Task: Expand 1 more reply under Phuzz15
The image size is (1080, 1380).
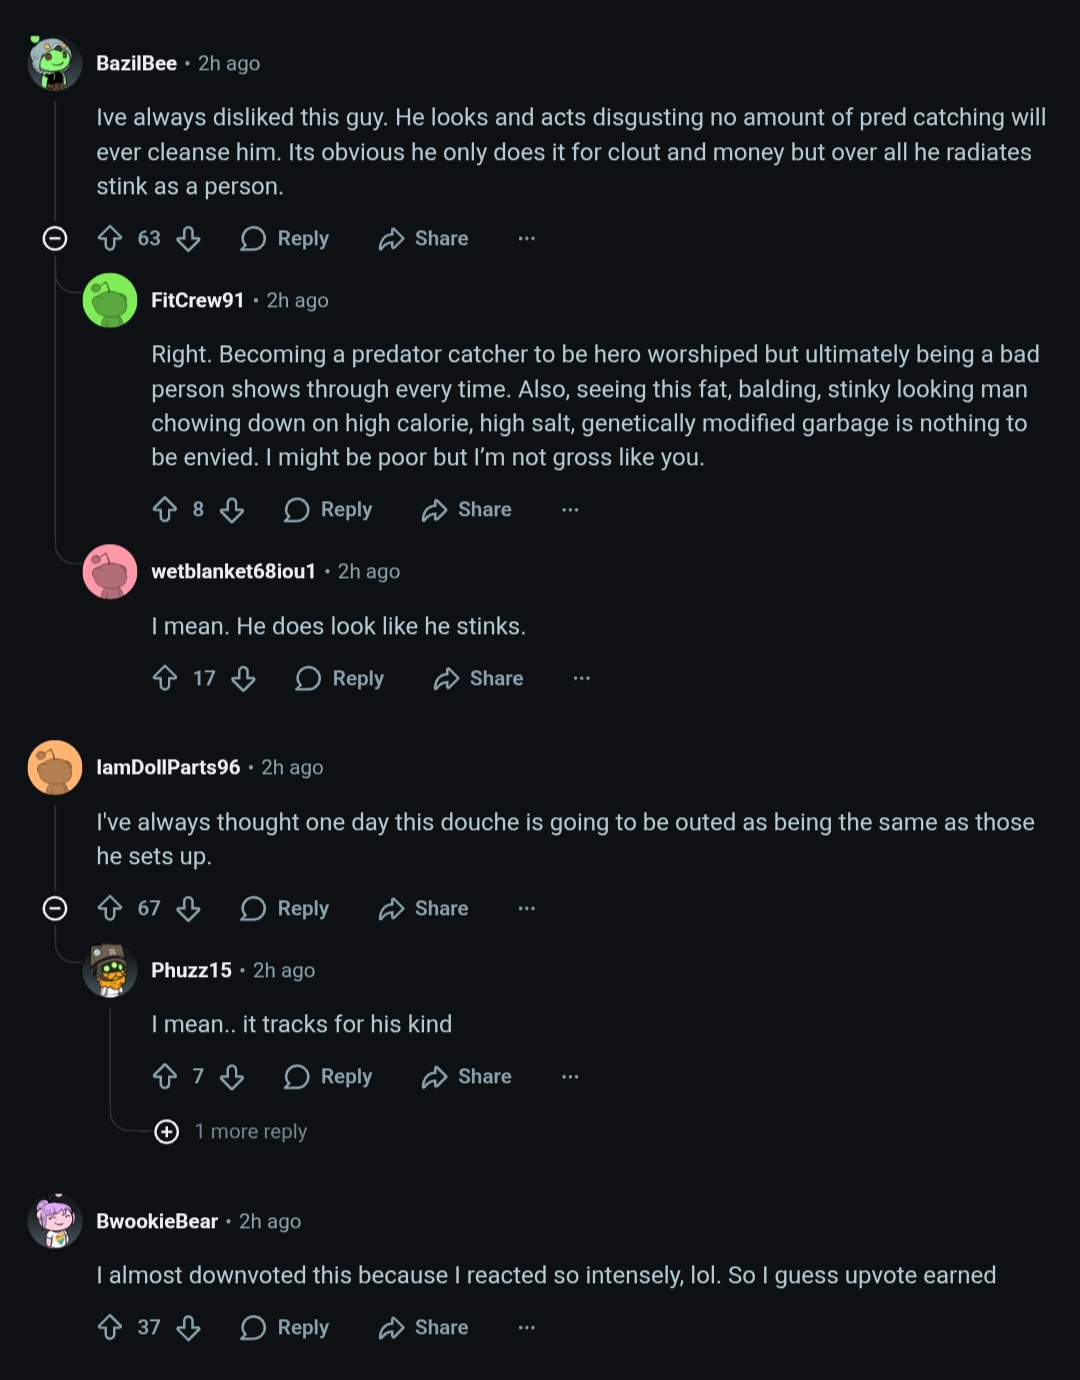Action: (x=231, y=1131)
